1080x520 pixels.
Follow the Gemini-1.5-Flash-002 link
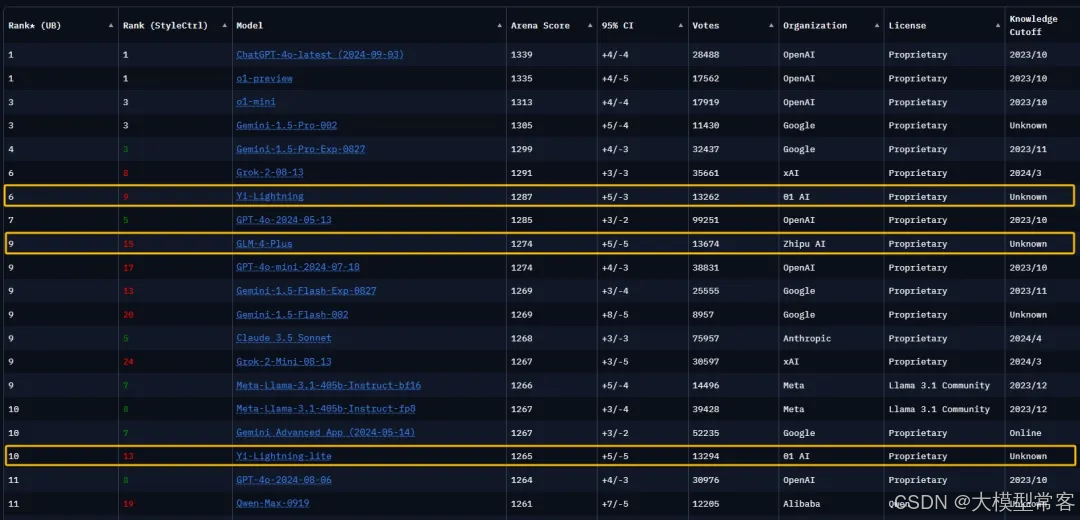(x=292, y=315)
